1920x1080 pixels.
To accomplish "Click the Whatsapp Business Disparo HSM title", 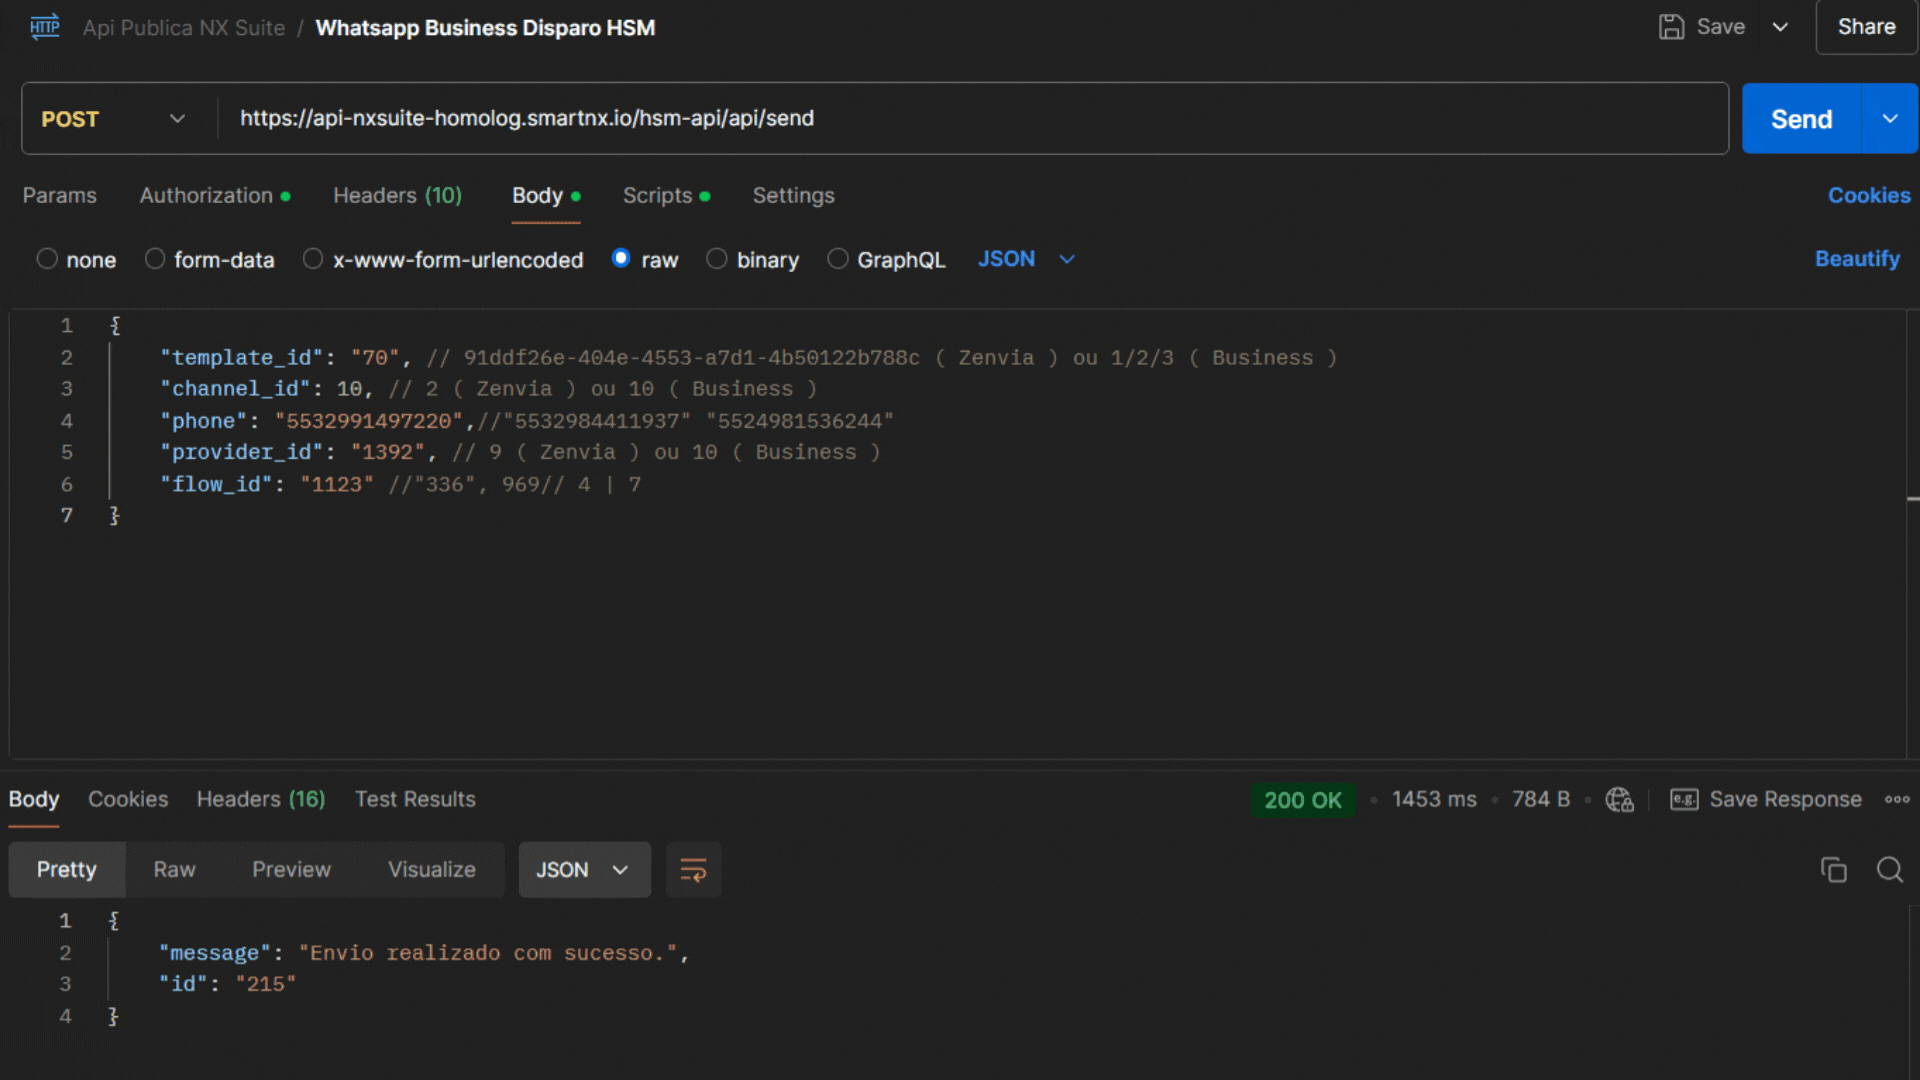I will (486, 28).
